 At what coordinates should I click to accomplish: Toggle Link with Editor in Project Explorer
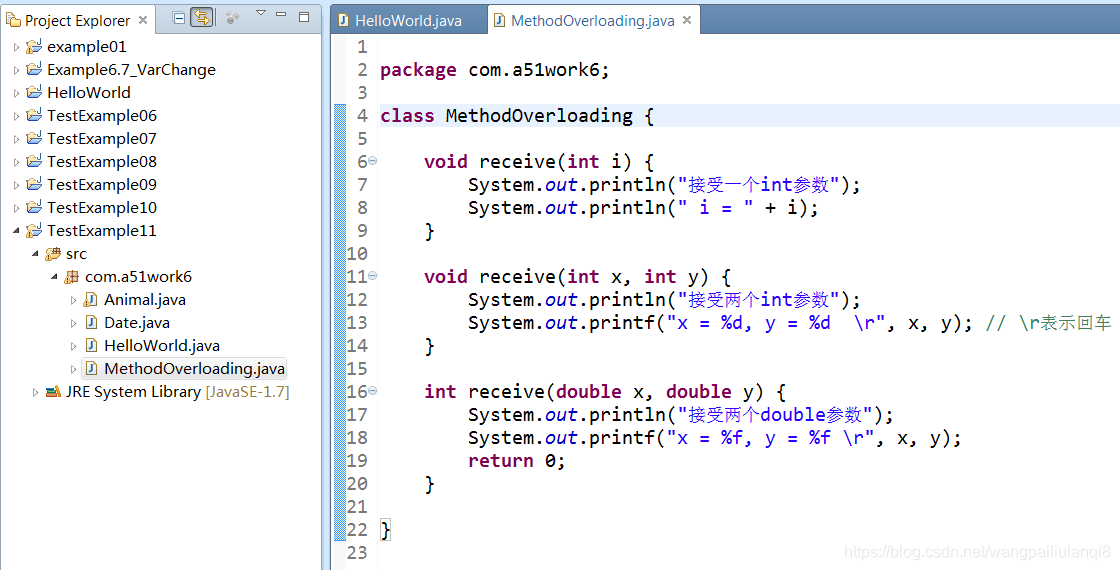pyautogui.click(x=202, y=18)
